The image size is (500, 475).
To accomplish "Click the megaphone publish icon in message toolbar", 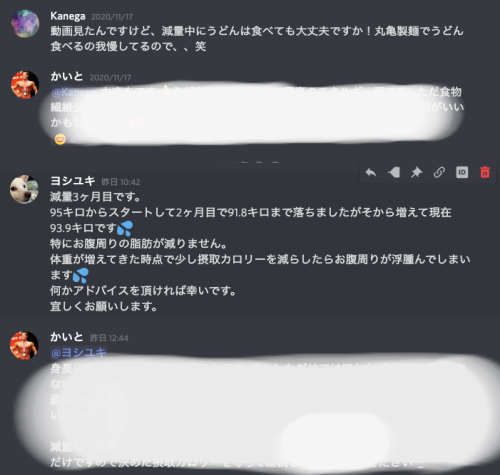I will 394,172.
